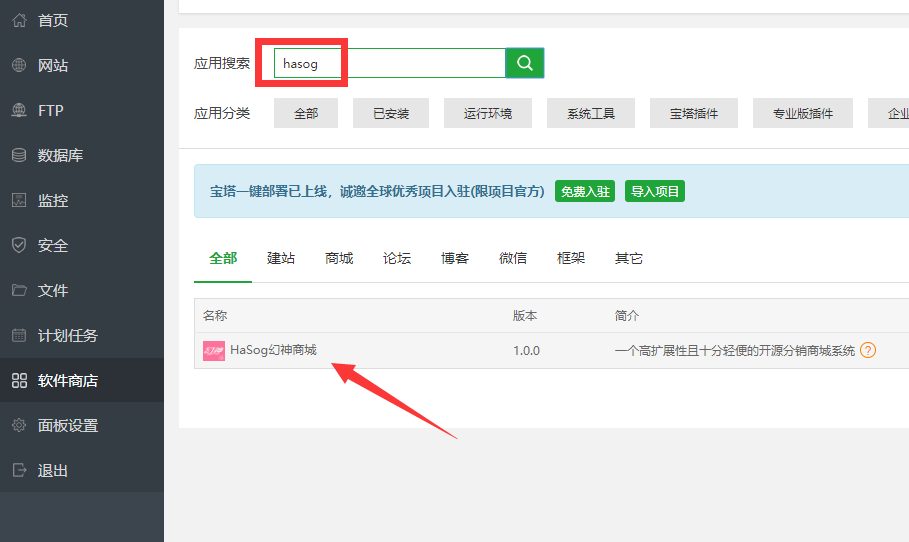Switch to the 其它 tab
The width and height of the screenshot is (909, 542).
(629, 258)
